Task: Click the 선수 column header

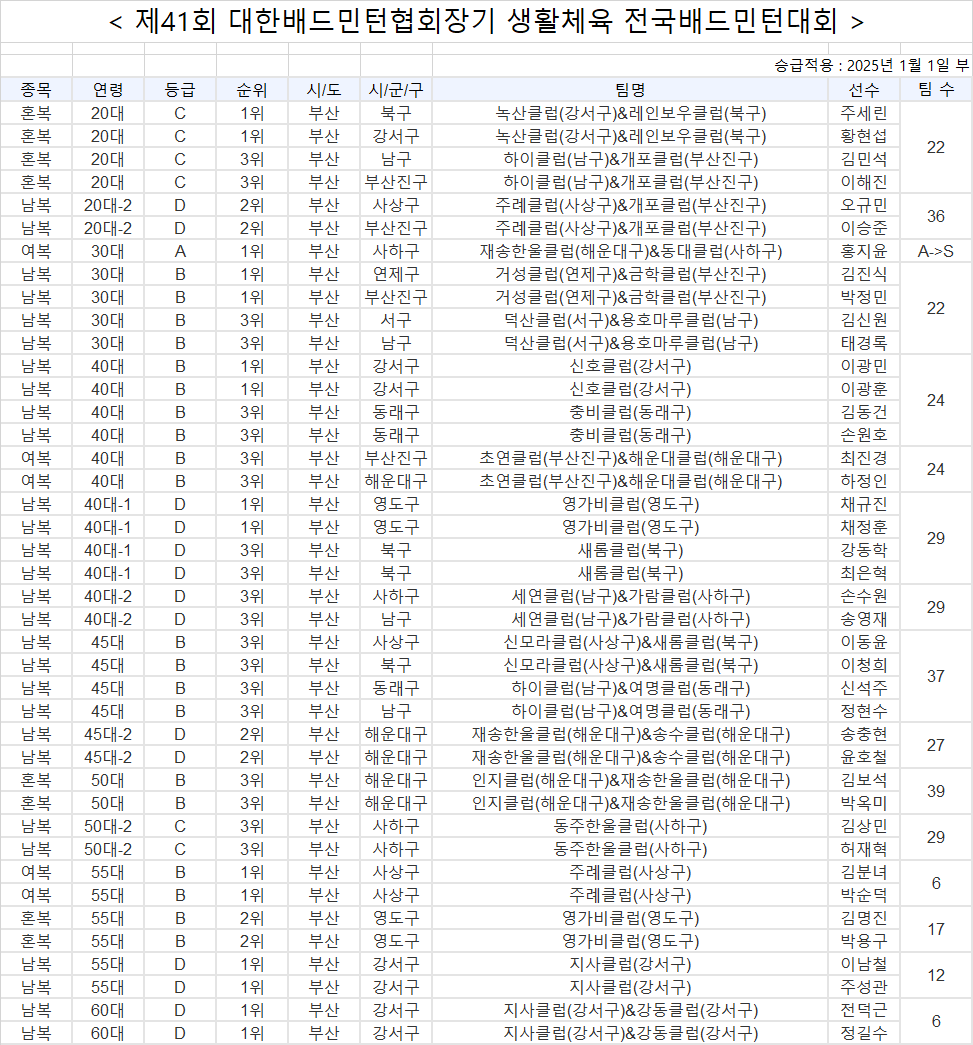Action: [x=864, y=89]
